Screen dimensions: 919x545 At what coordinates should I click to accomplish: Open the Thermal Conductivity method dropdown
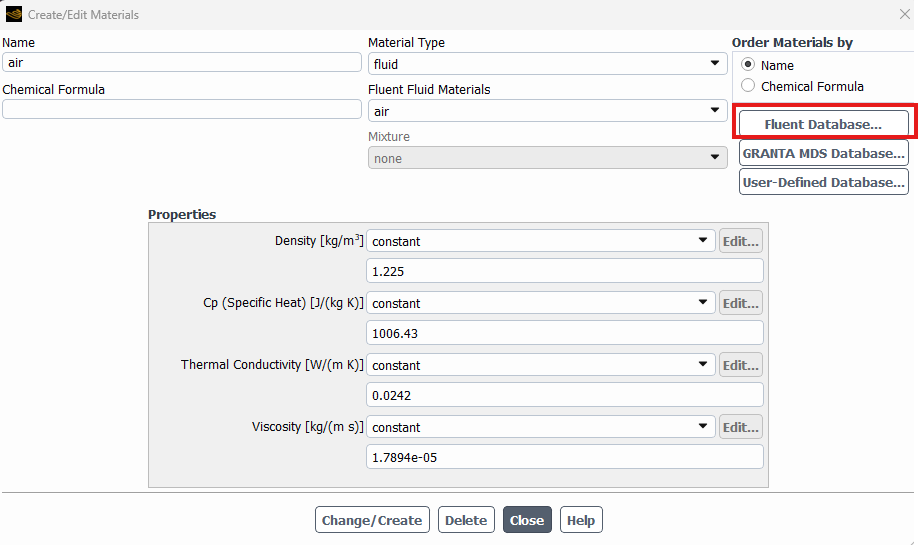click(540, 365)
